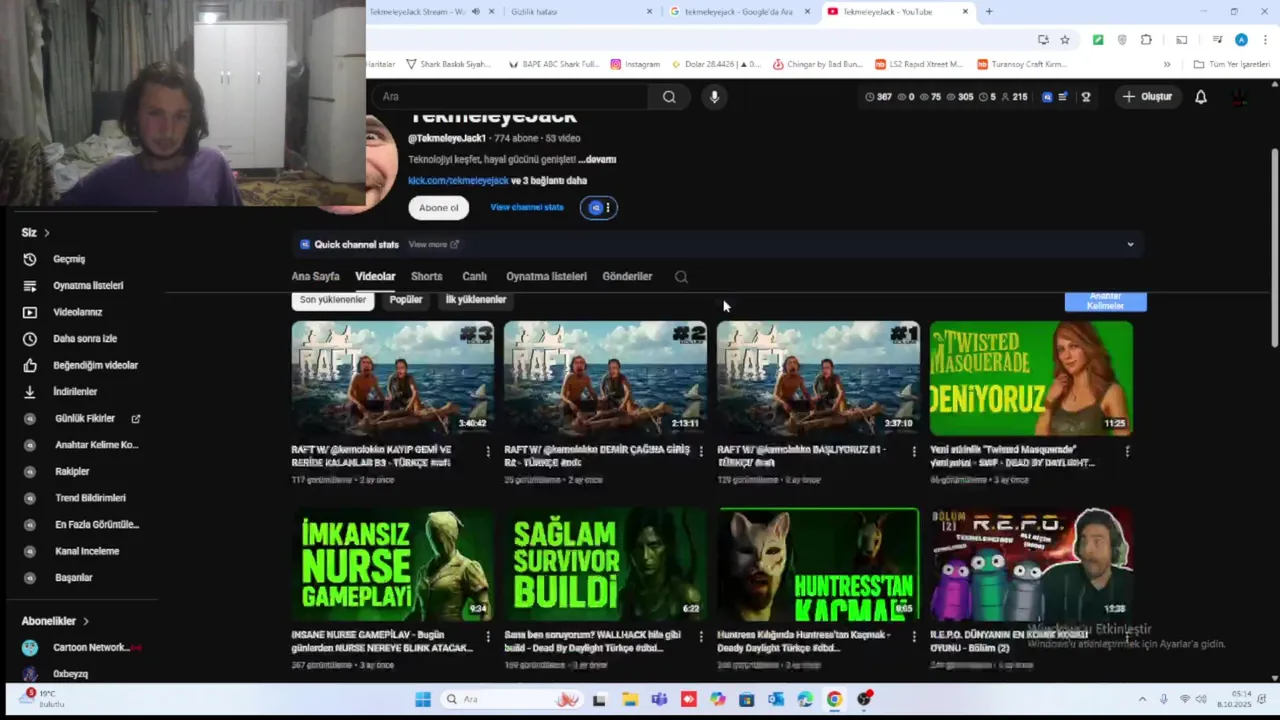This screenshot has height=720, width=1280.
Task: Expand hidden bookmarks chevron
Action: click(x=1167, y=64)
